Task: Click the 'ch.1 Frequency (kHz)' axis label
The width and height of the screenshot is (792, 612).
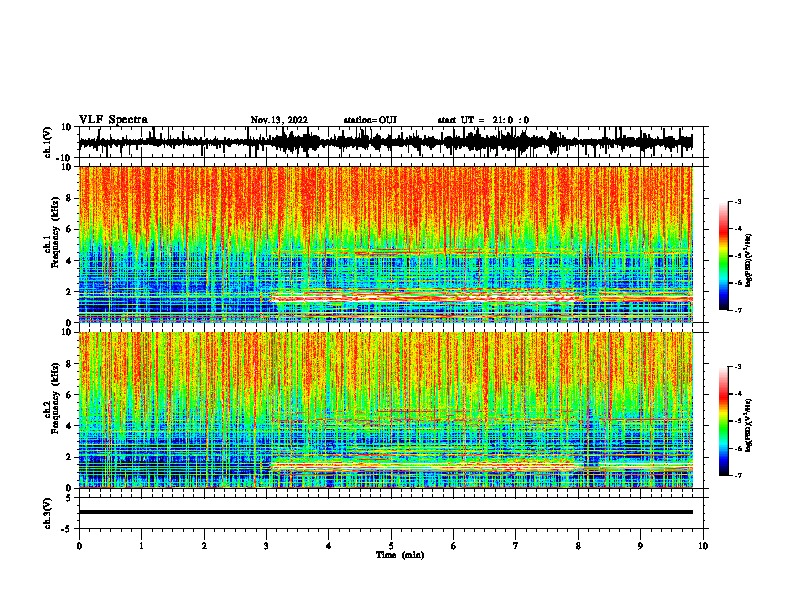Action: 52,233
